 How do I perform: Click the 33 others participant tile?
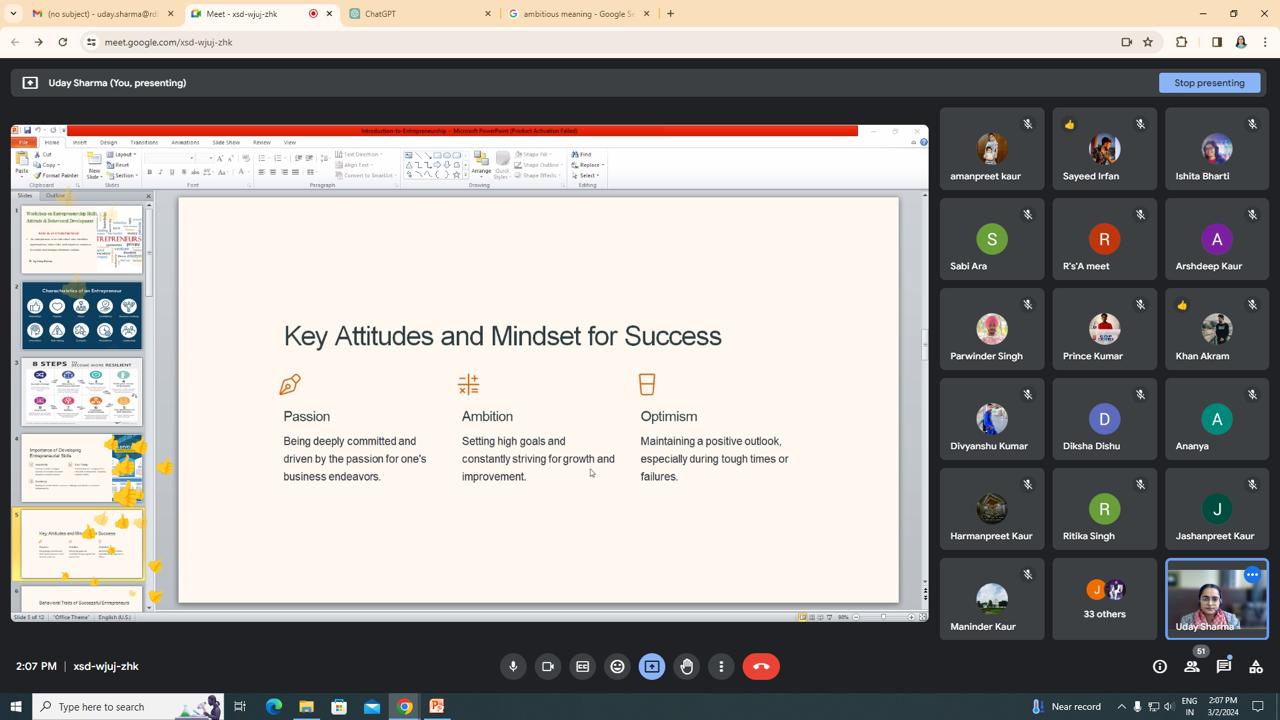(1104, 599)
